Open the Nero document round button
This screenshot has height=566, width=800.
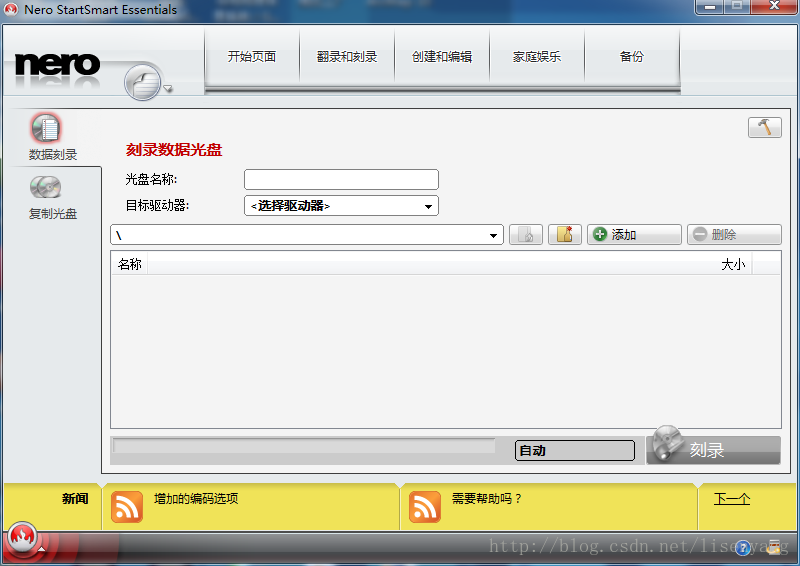142,82
